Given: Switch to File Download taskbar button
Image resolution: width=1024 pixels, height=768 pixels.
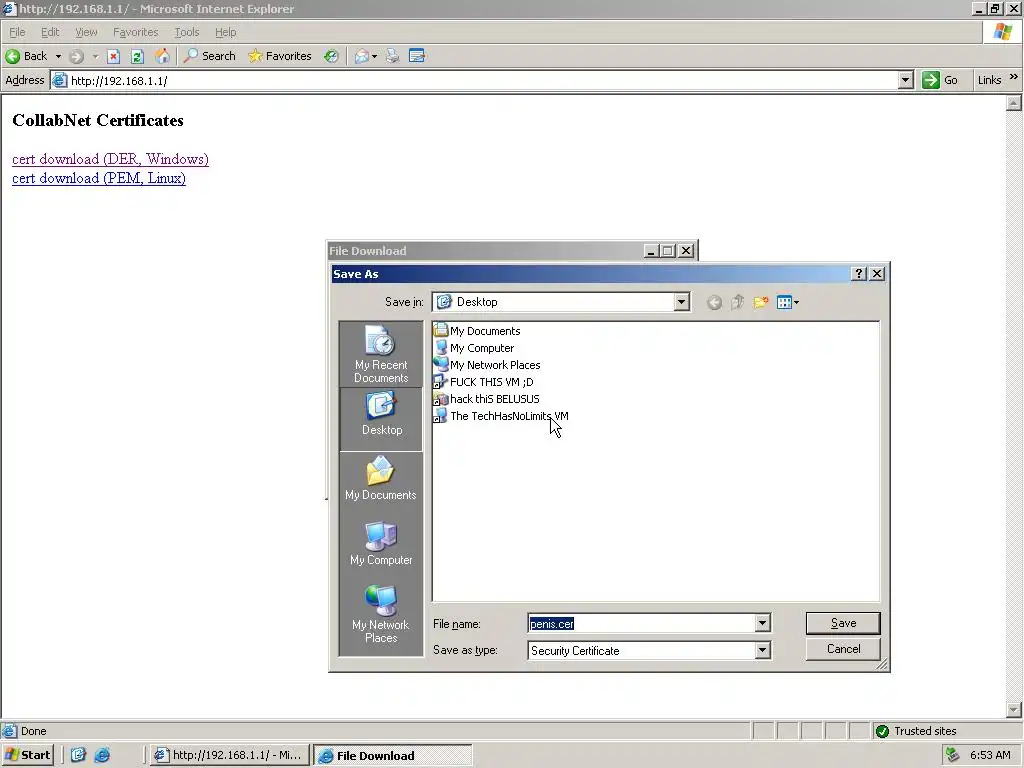Looking at the screenshot, I should [x=392, y=756].
